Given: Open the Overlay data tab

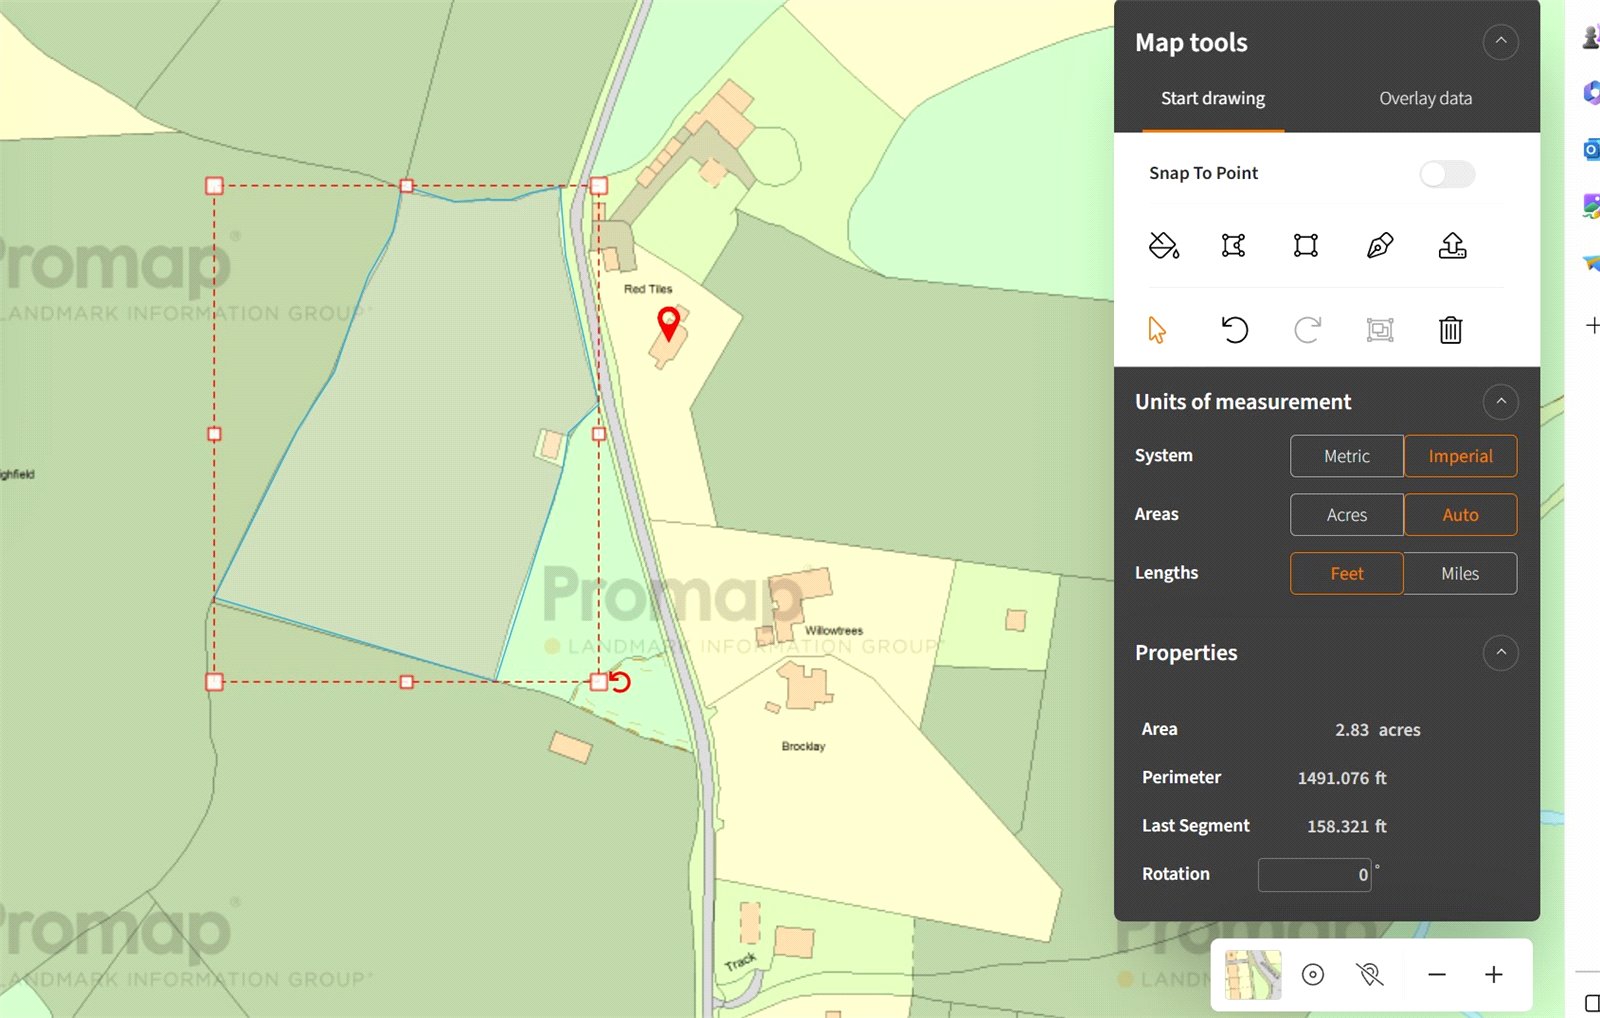Looking at the screenshot, I should pyautogui.click(x=1425, y=98).
